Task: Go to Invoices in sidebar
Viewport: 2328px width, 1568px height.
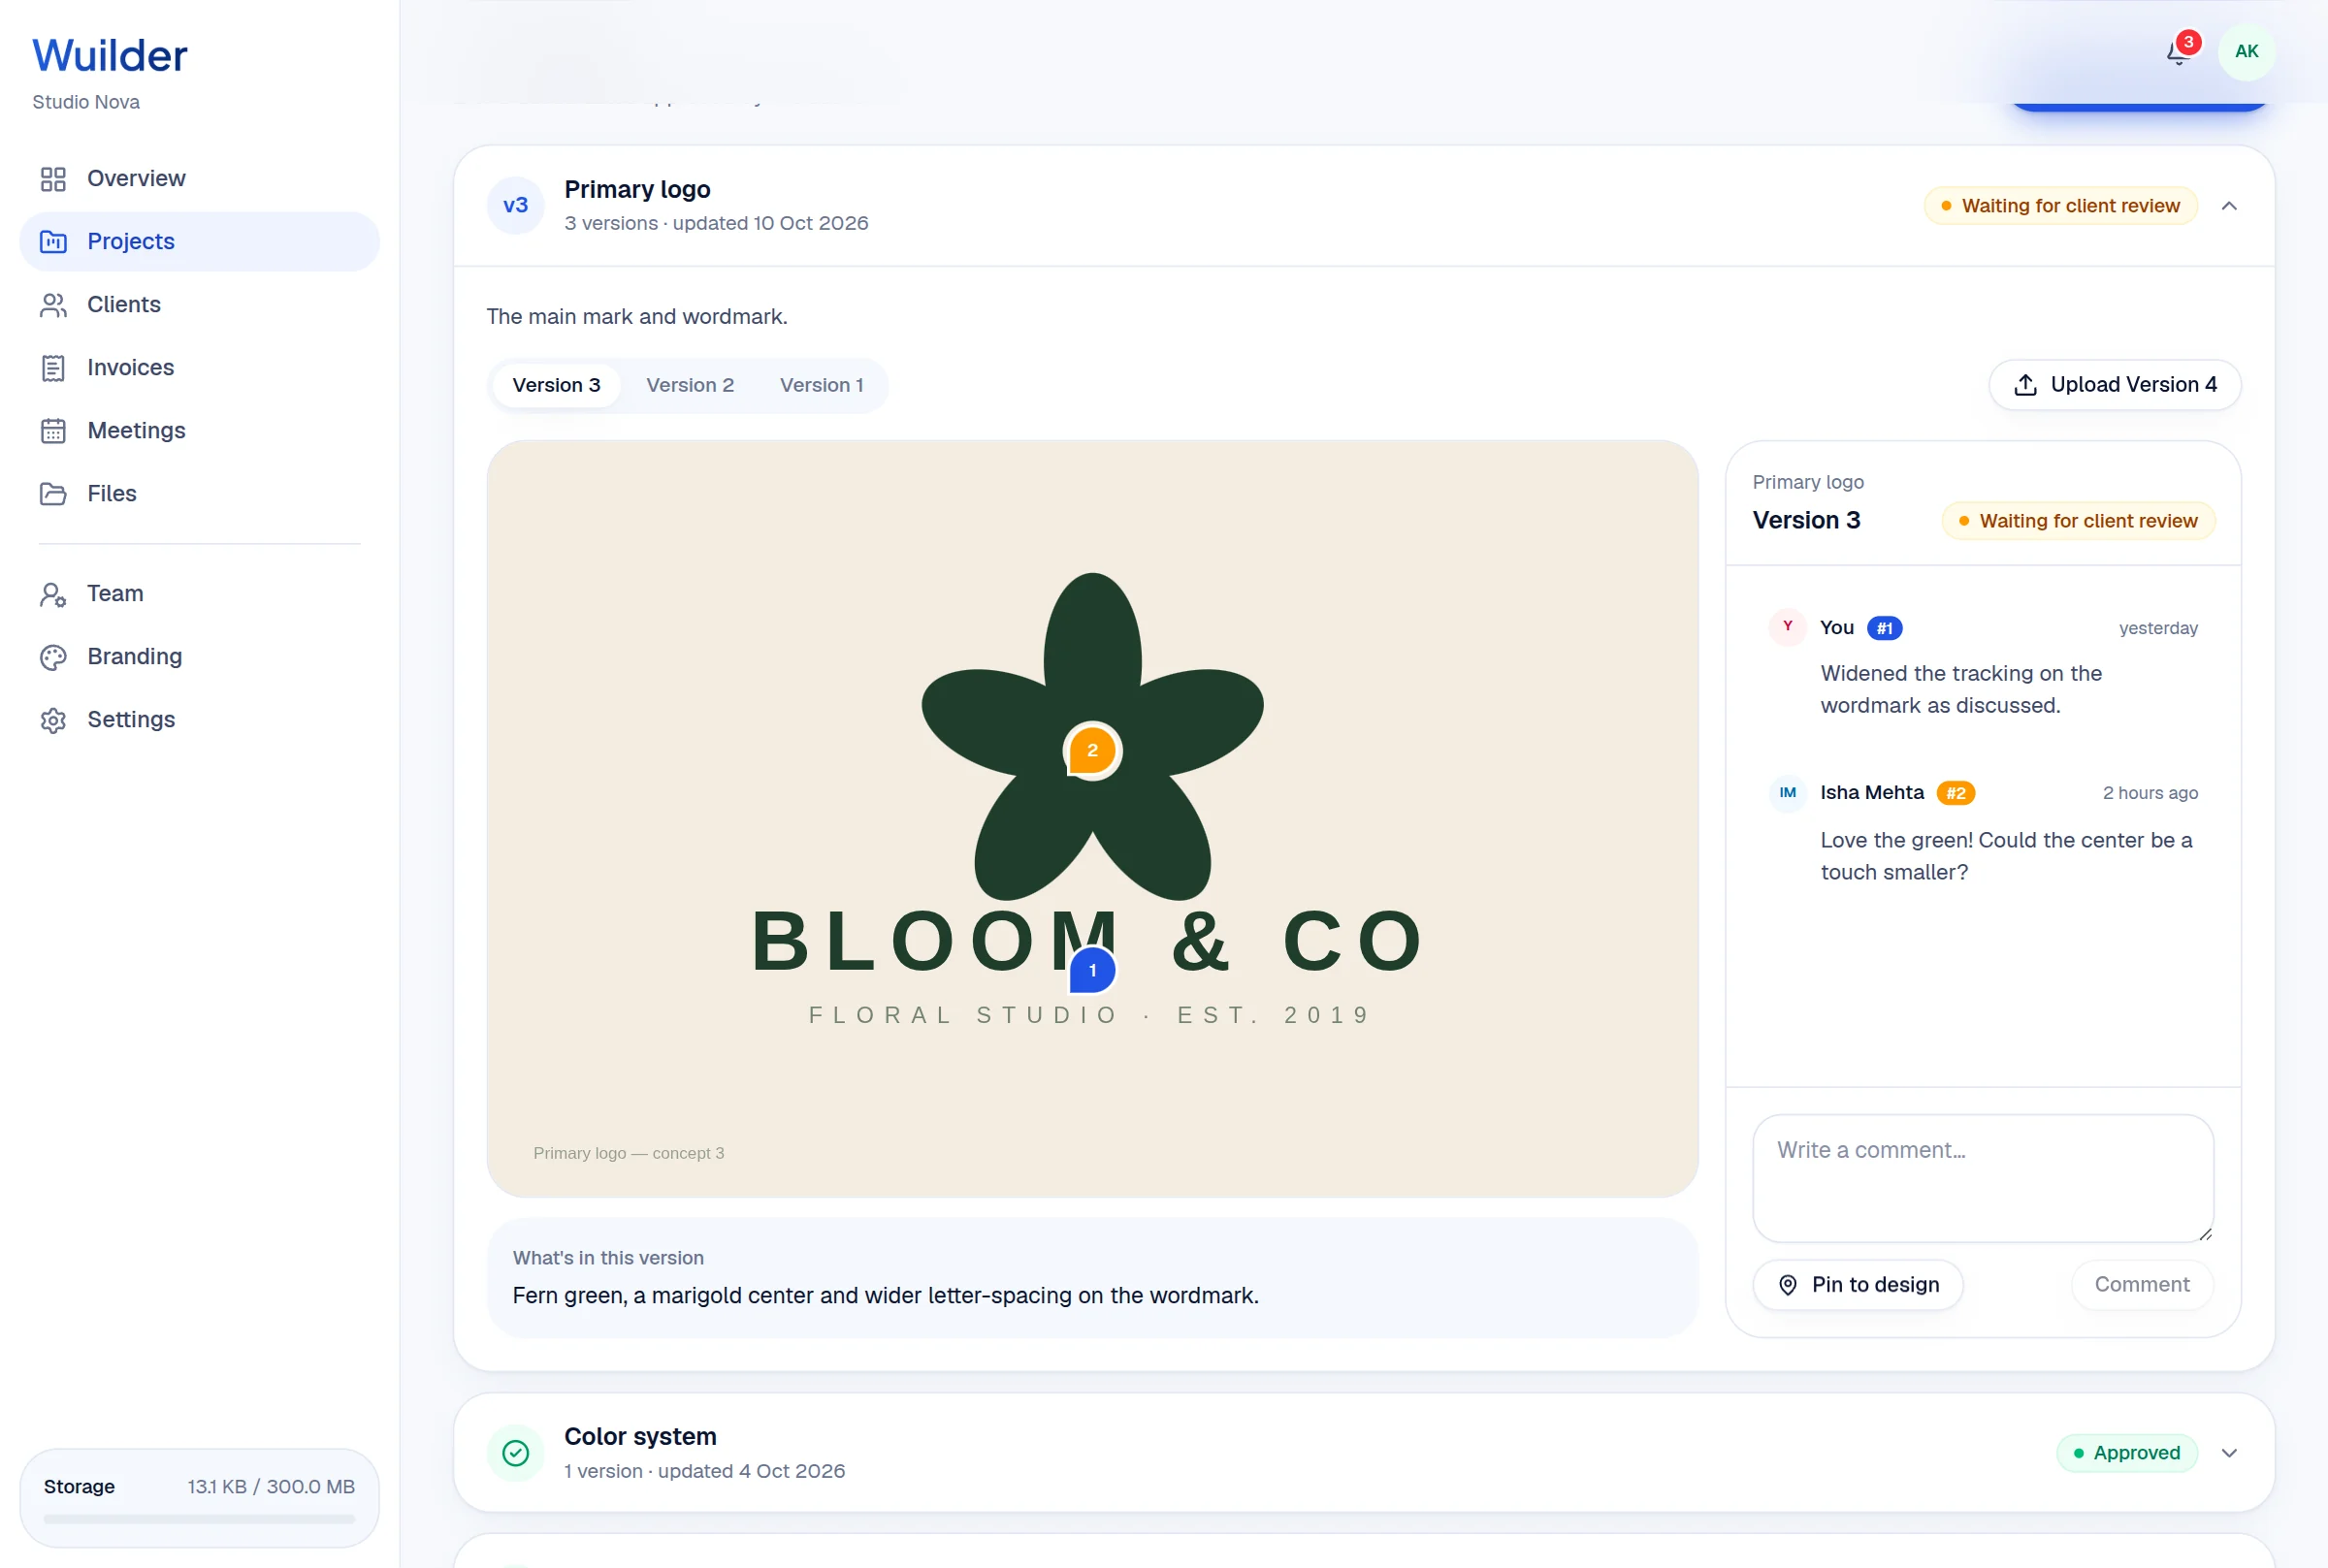Action: coord(199,367)
